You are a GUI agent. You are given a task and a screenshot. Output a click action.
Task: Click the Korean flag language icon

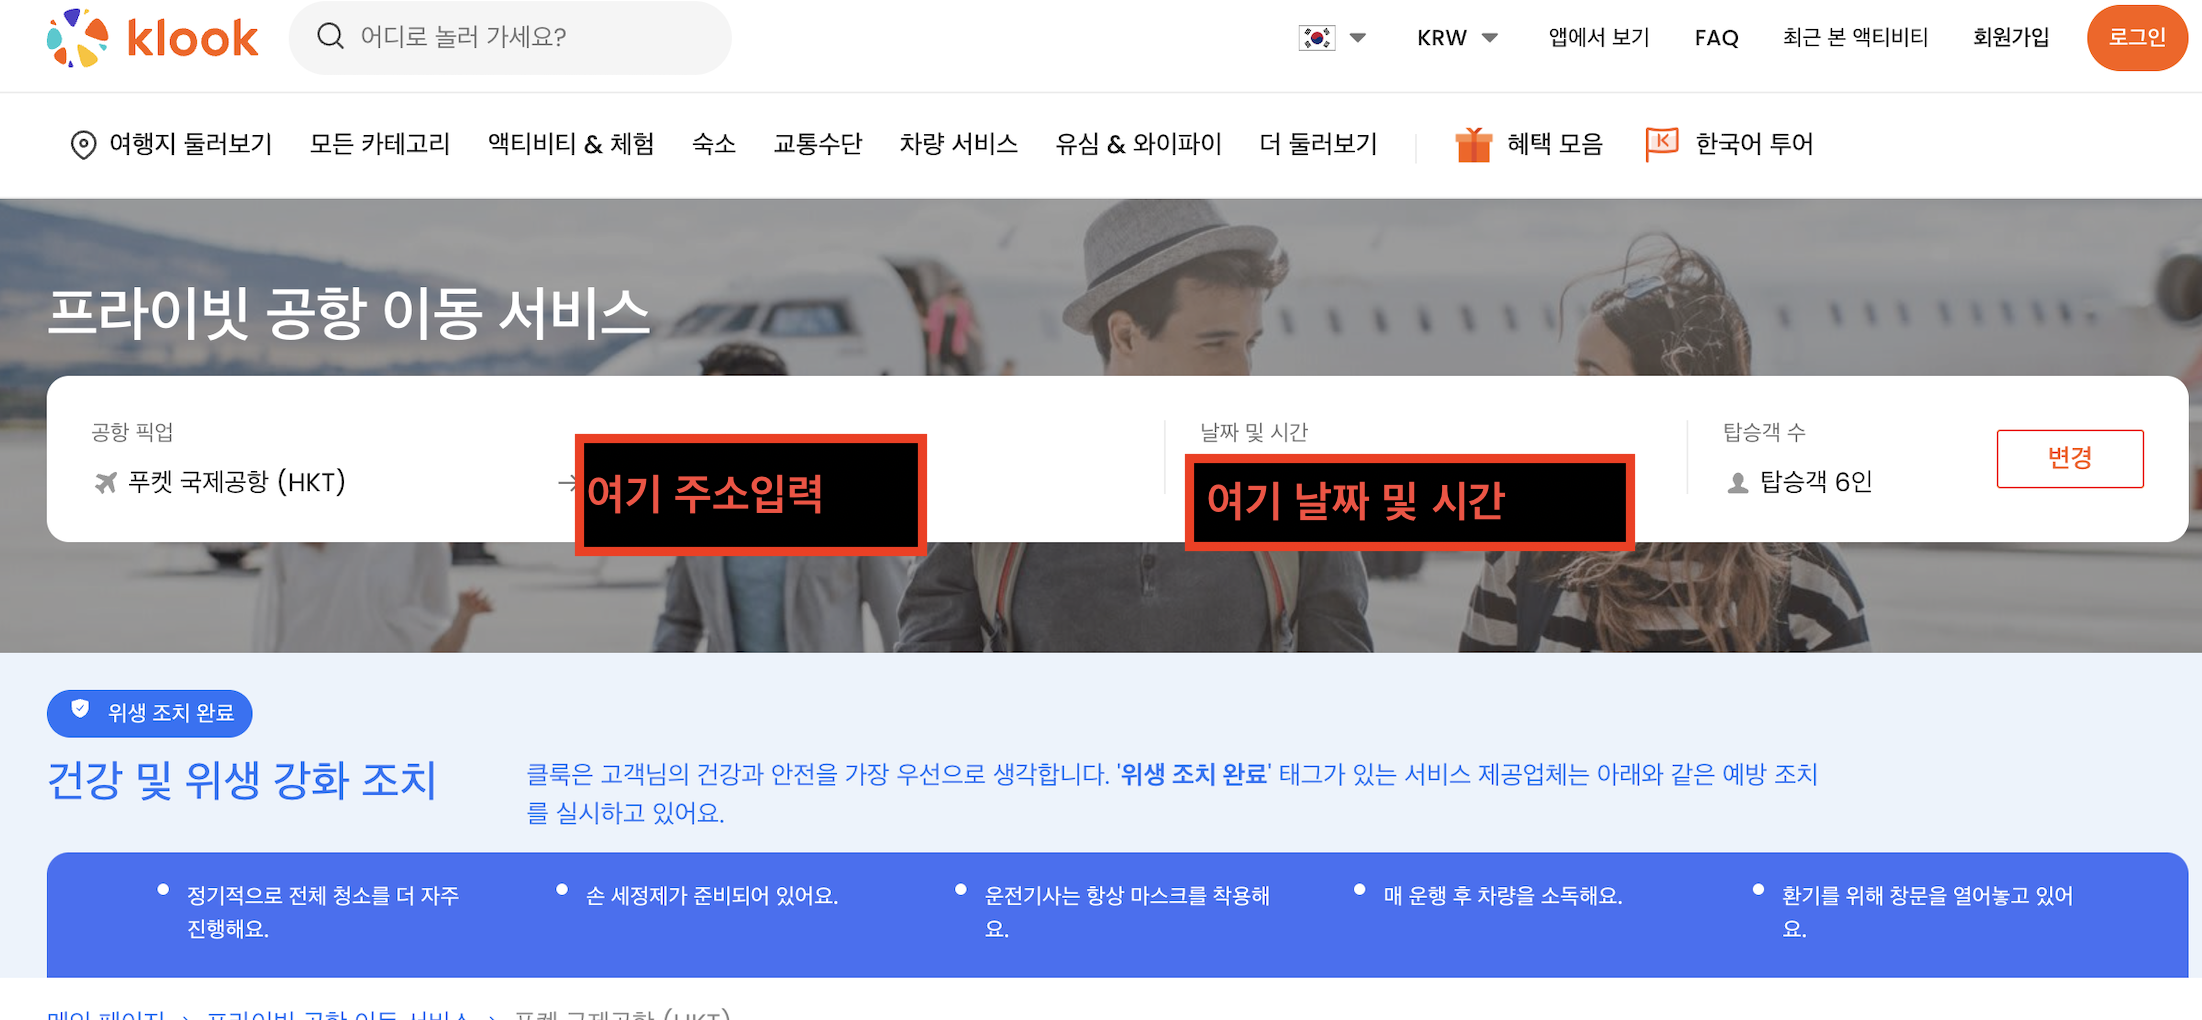tap(1317, 38)
